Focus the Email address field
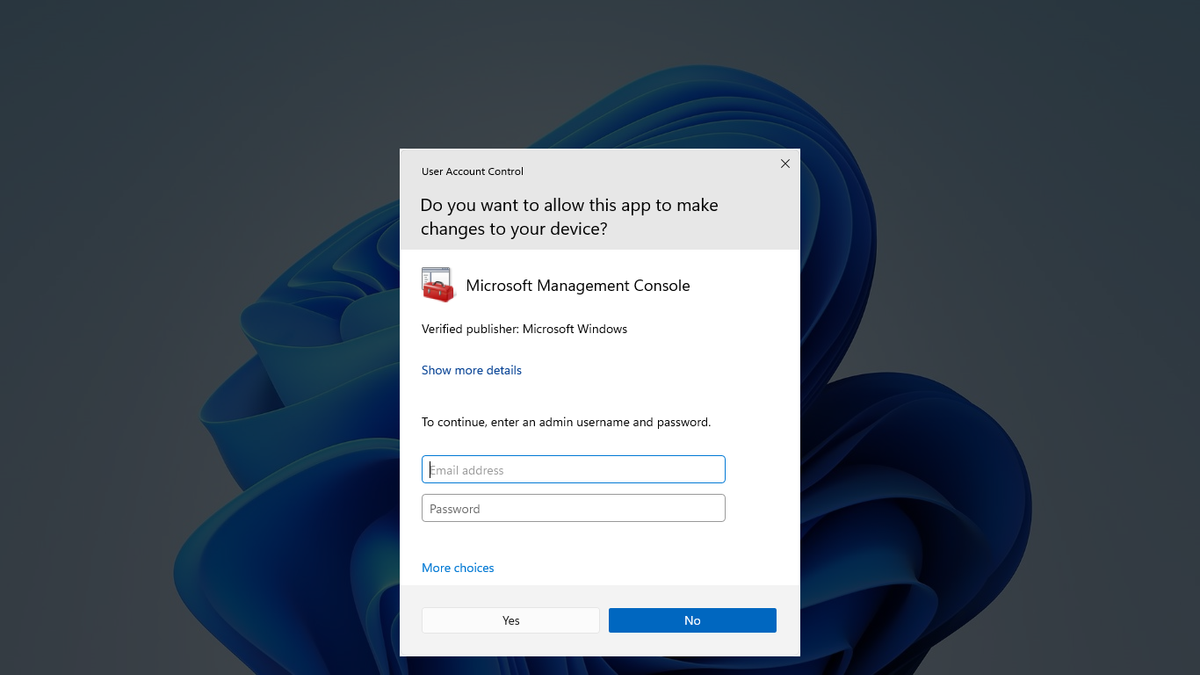This screenshot has height=675, width=1200. click(573, 470)
